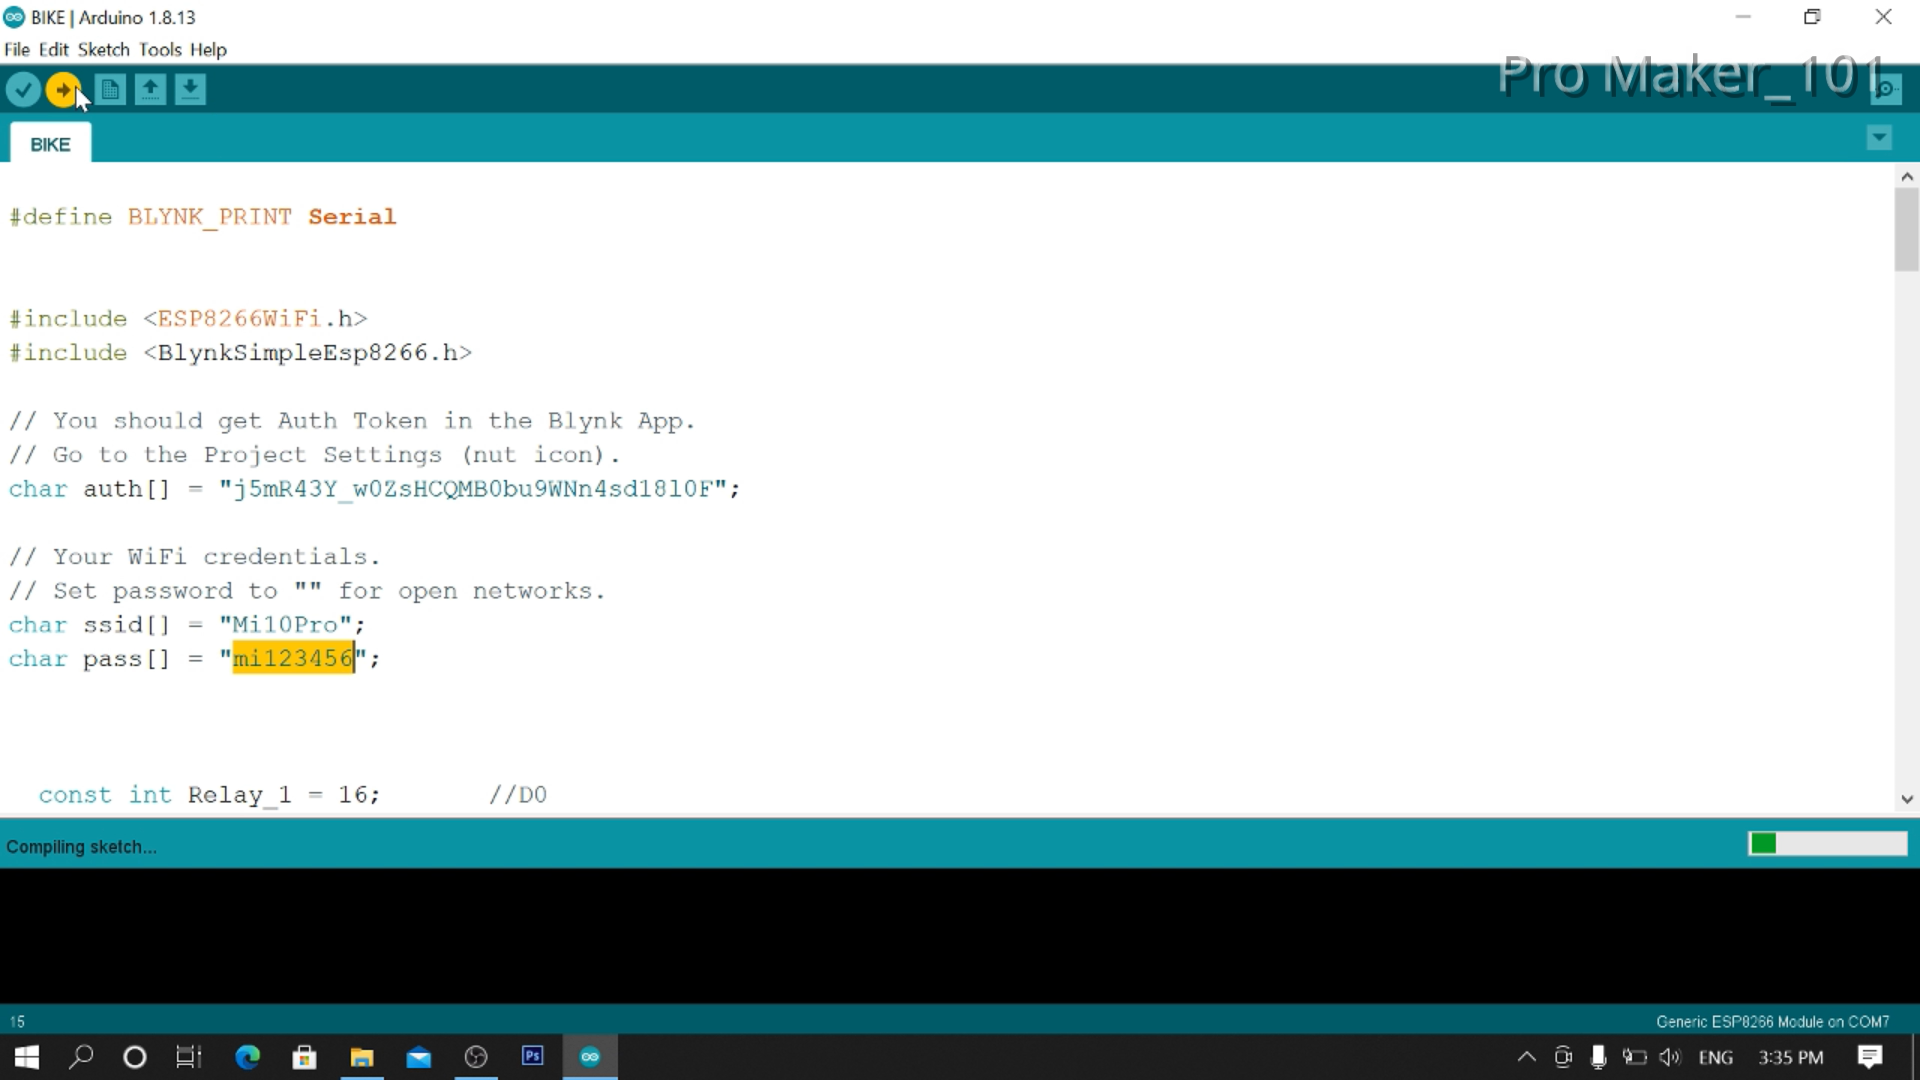Screen dimensions: 1920x1080
Task: Click the Verify (compile) checkmark icon
Action: pyautogui.click(x=22, y=89)
